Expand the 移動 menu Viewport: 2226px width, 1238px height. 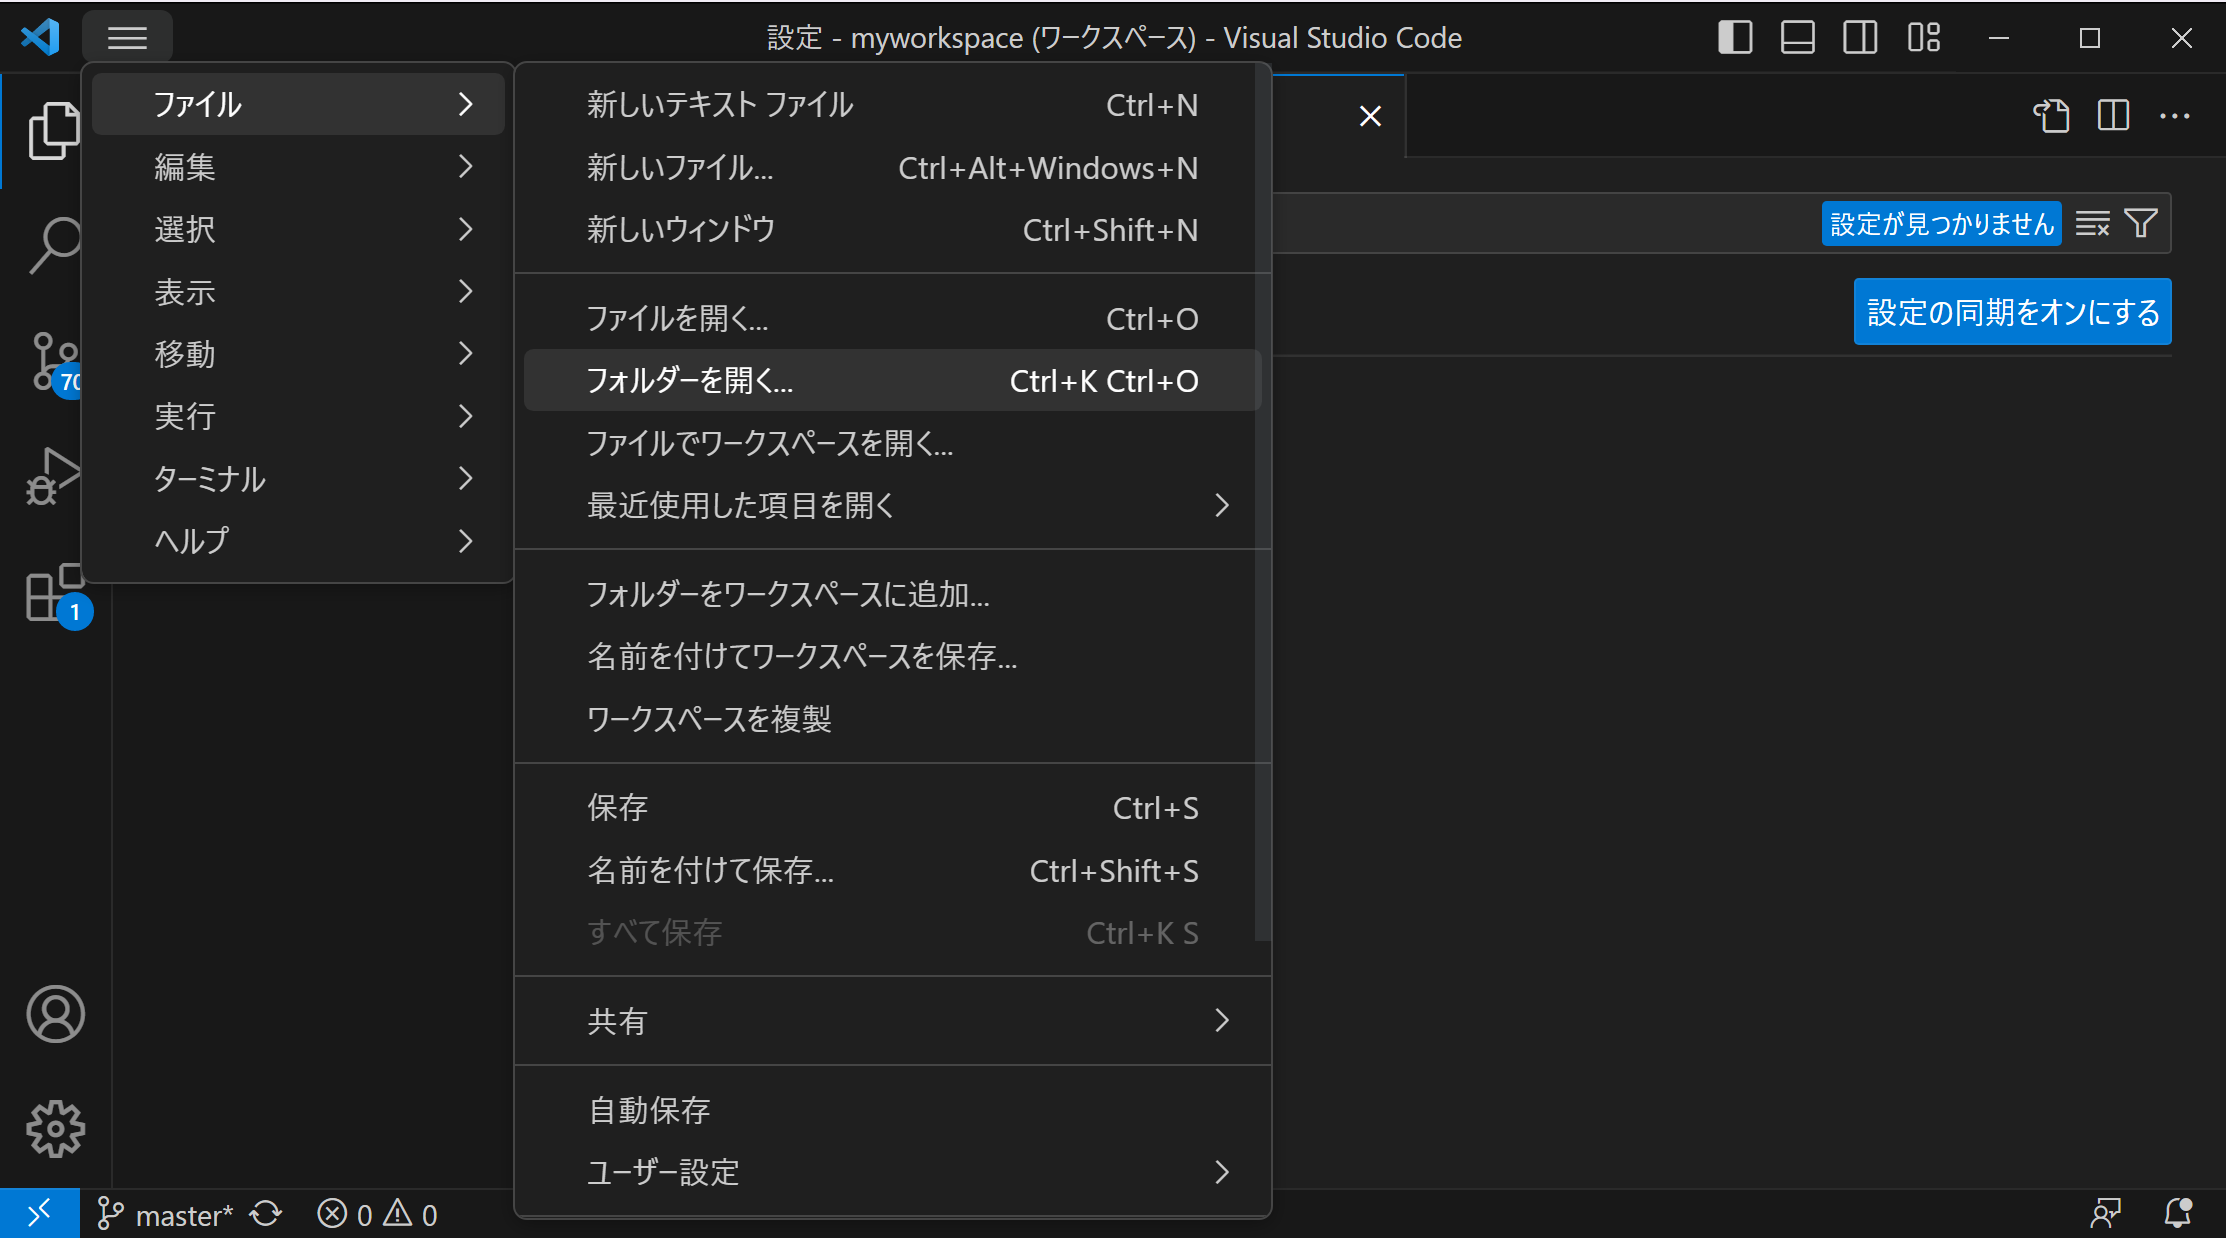[x=298, y=353]
